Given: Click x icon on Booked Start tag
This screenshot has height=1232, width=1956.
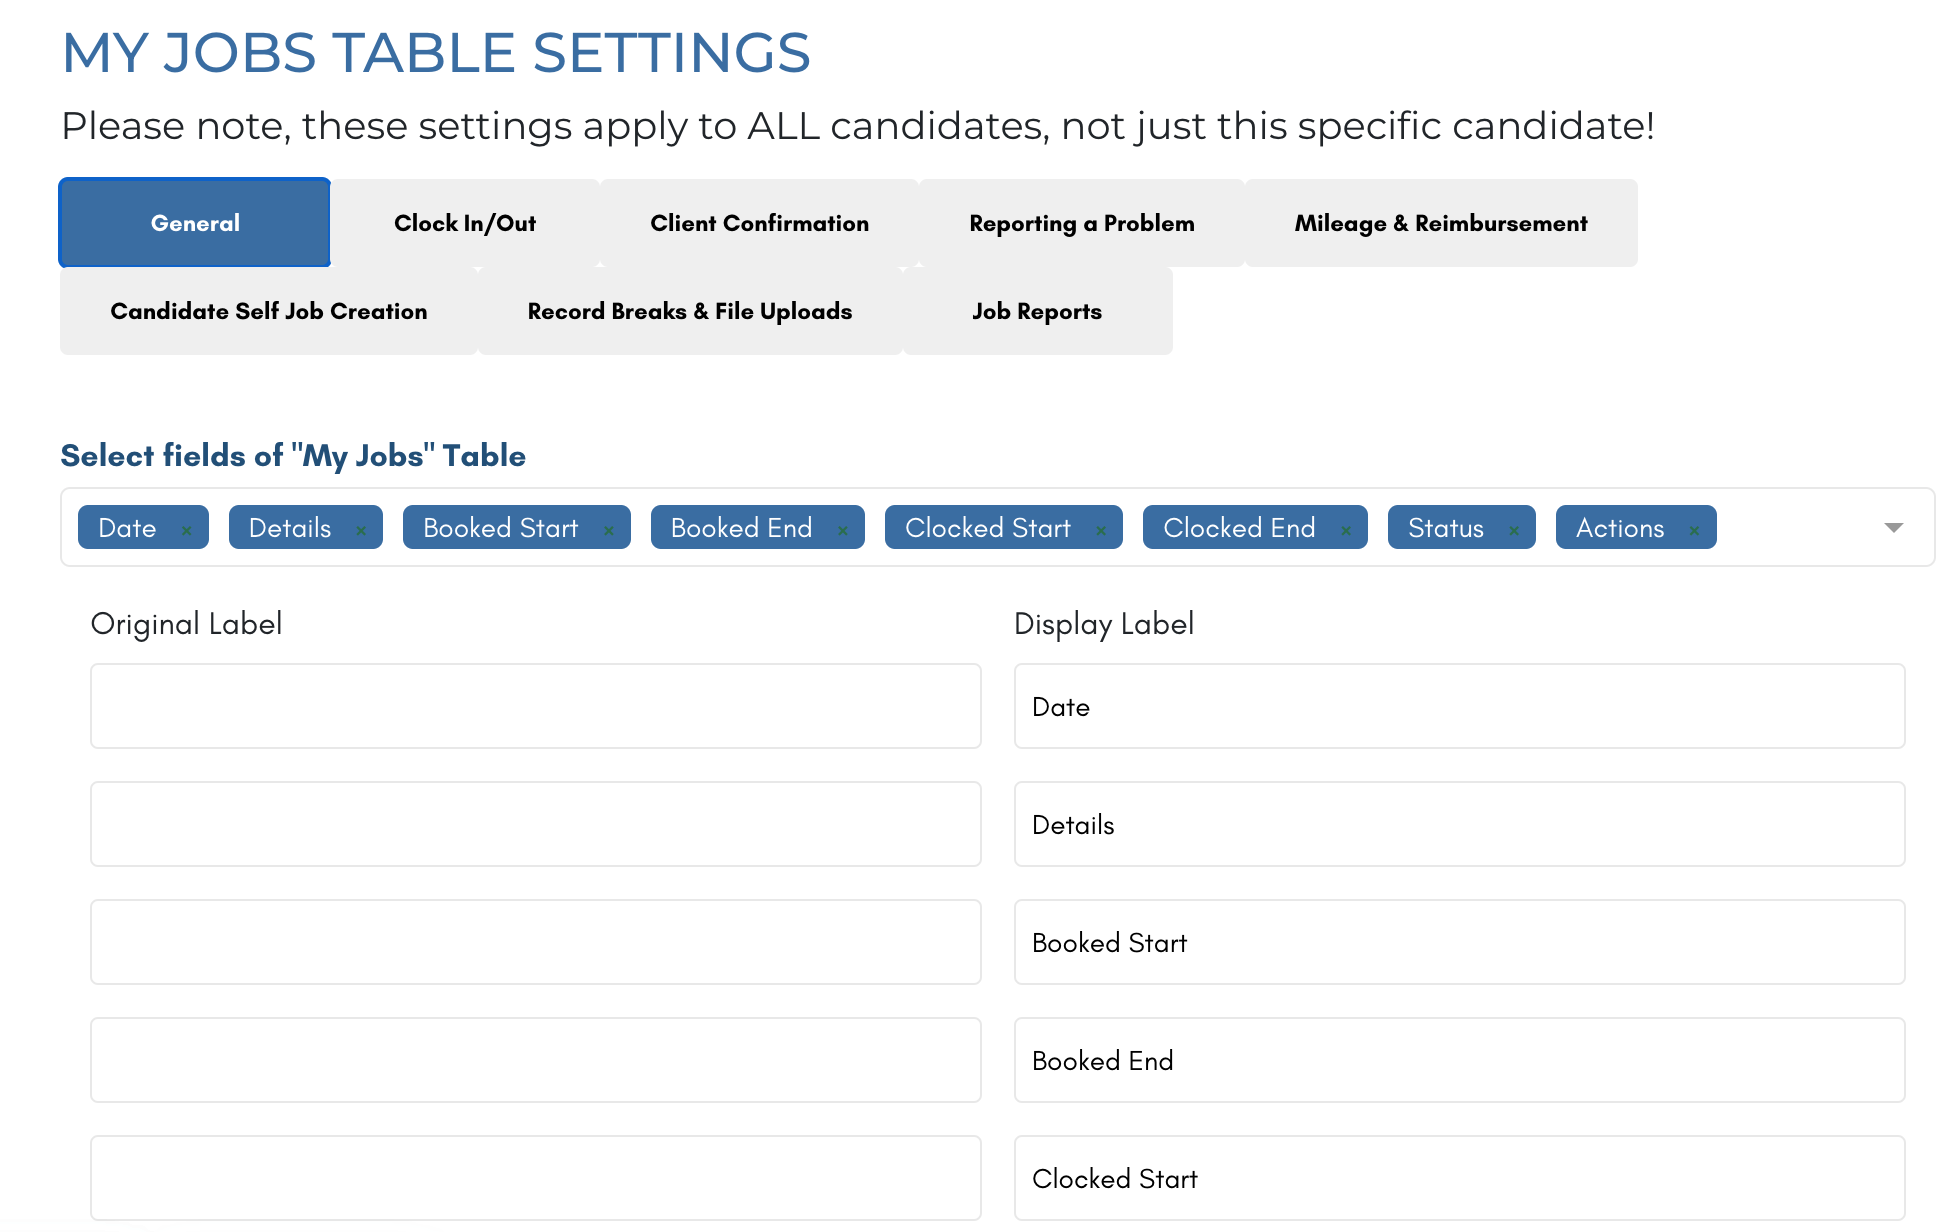Looking at the screenshot, I should click(x=608, y=530).
